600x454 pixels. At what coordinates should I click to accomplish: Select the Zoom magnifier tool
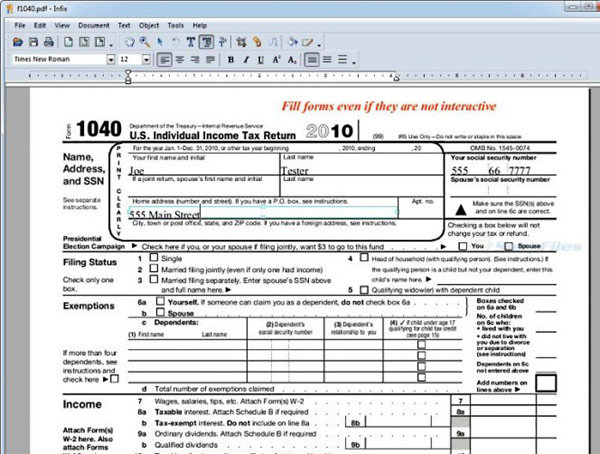coord(145,42)
